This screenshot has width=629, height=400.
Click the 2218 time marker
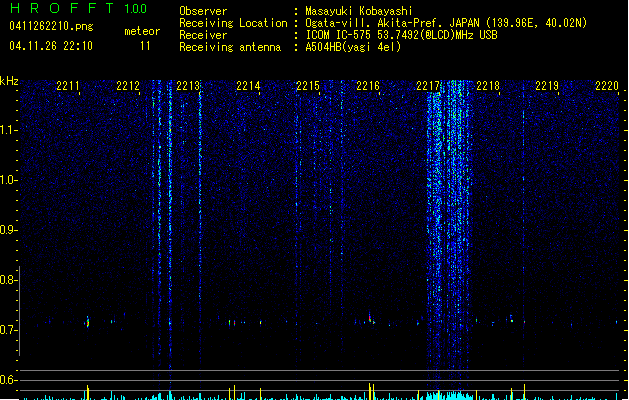488,86
